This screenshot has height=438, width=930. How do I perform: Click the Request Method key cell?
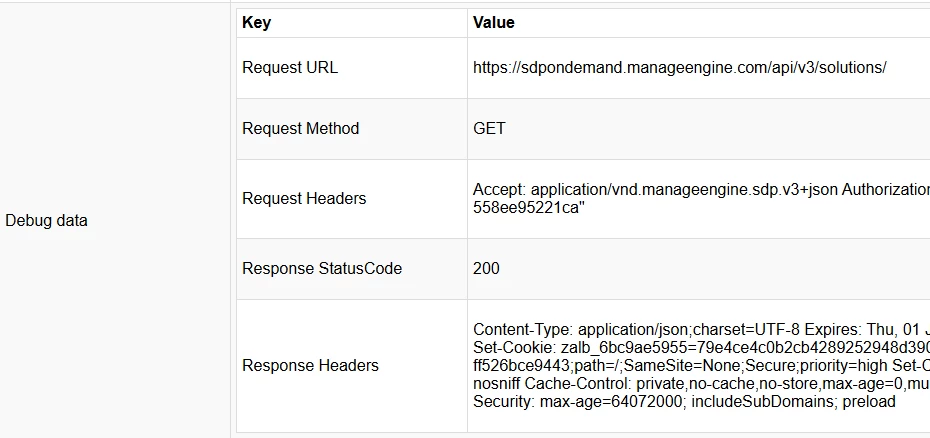pyautogui.click(x=352, y=129)
